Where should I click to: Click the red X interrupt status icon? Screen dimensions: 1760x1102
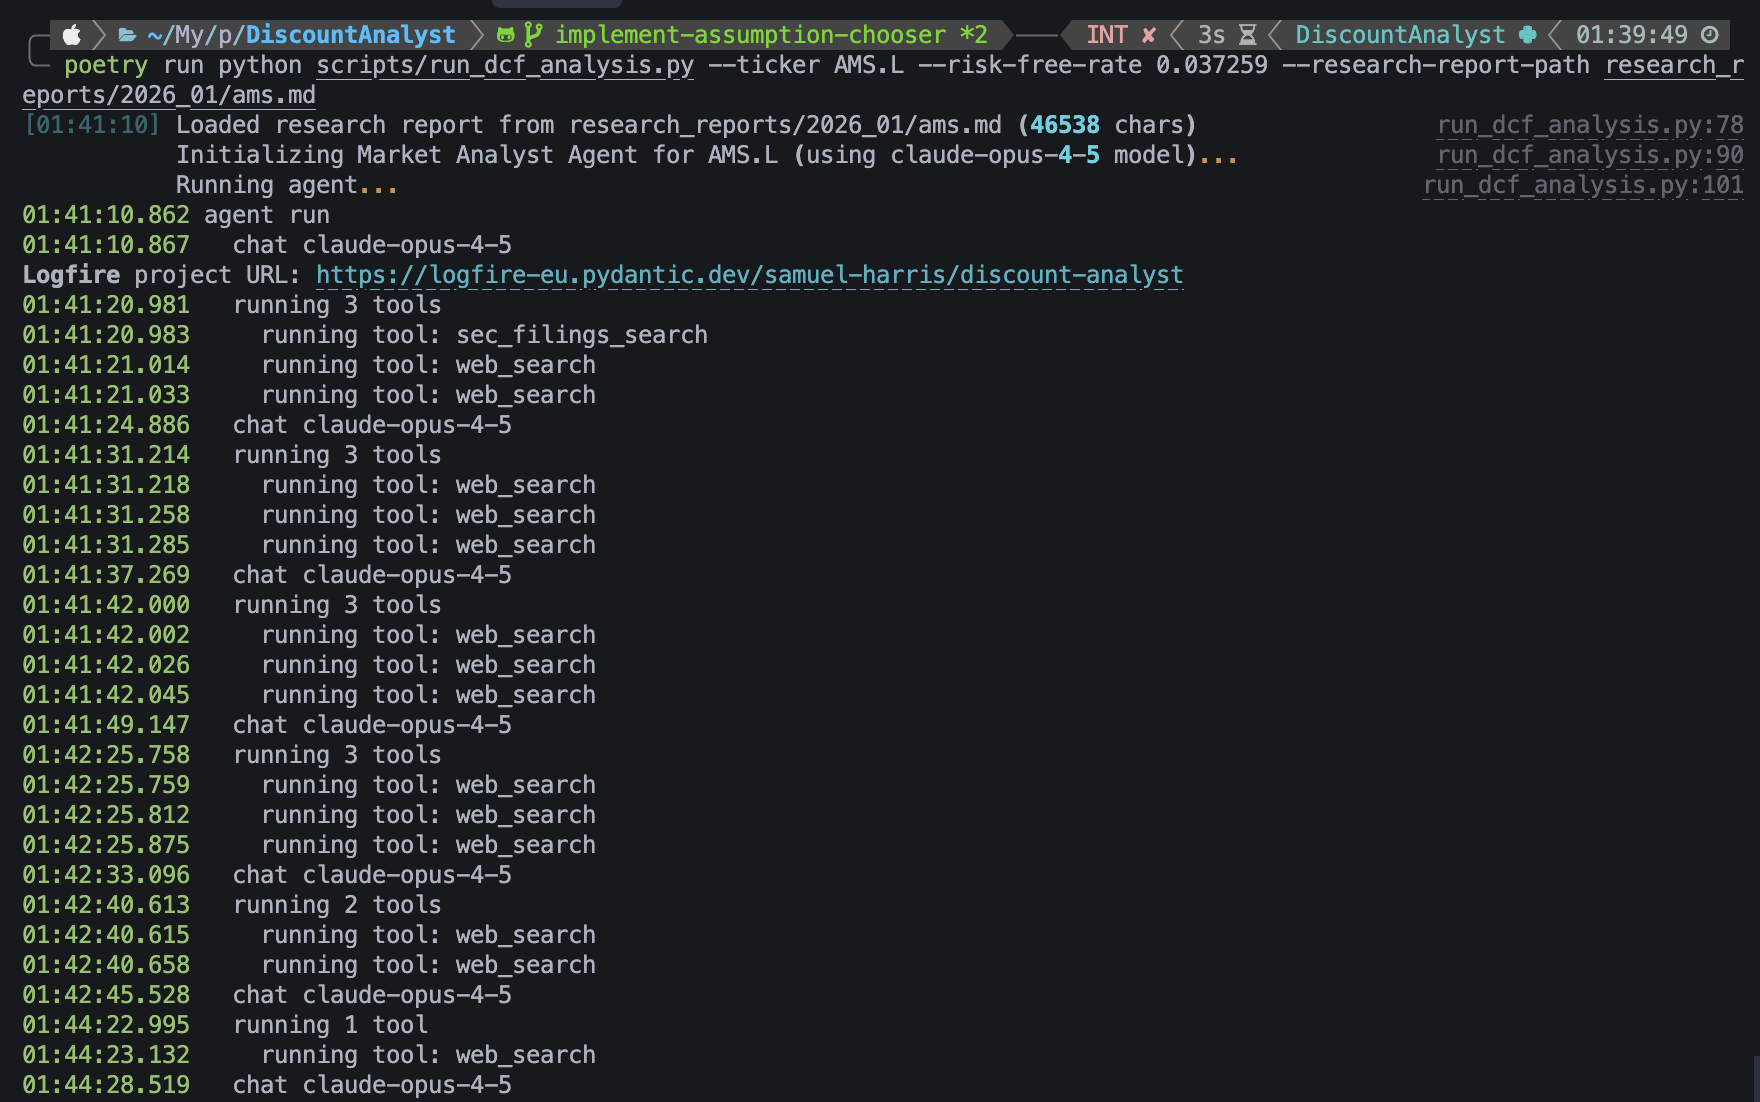coord(1149,35)
